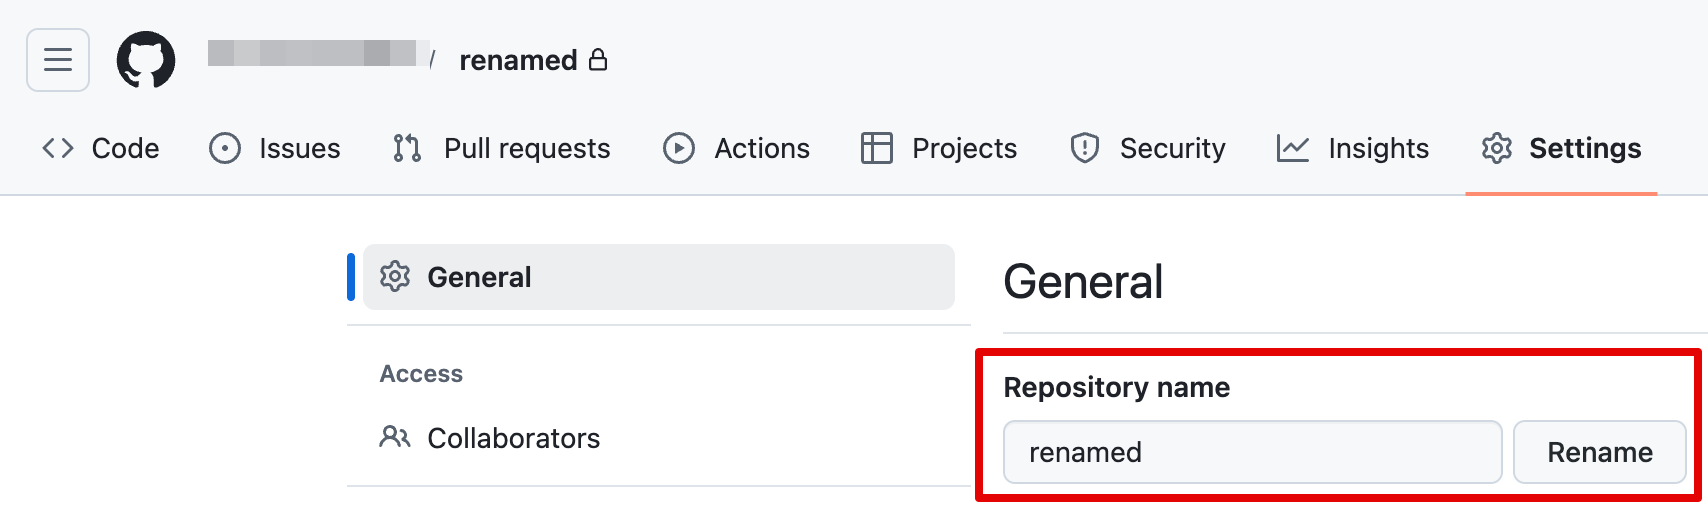The image size is (1708, 508).
Task: Click the Collaborators people icon
Action: (x=395, y=438)
